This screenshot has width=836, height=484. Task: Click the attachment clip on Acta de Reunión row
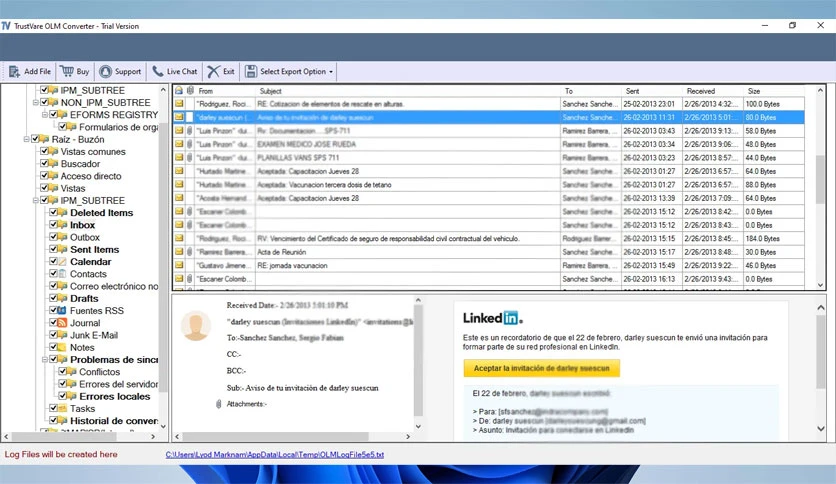(x=190, y=252)
